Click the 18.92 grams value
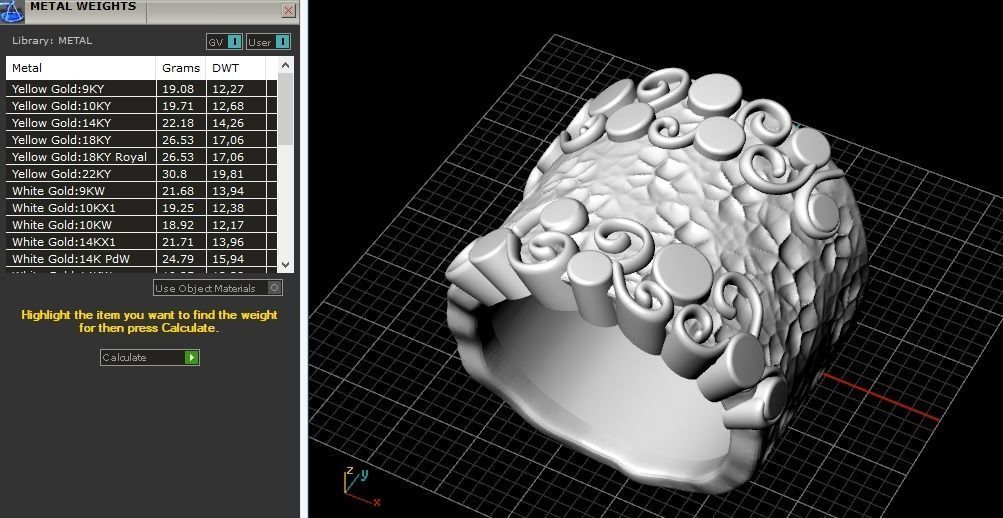The height and width of the screenshot is (518, 1003). (177, 224)
